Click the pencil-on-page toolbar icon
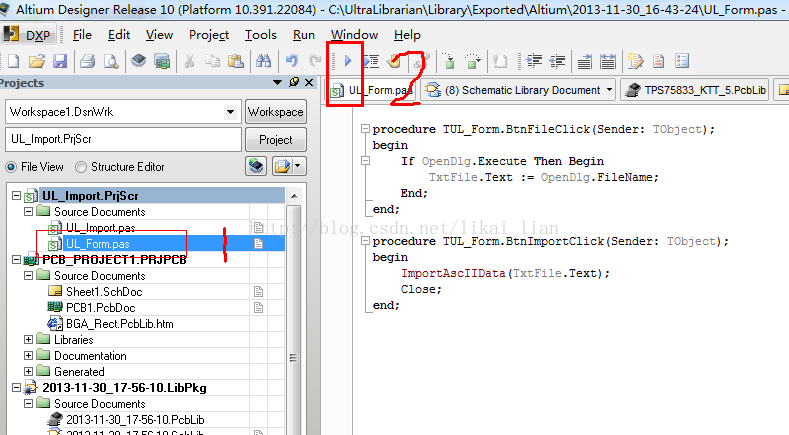The width and height of the screenshot is (789, 435). [635, 61]
